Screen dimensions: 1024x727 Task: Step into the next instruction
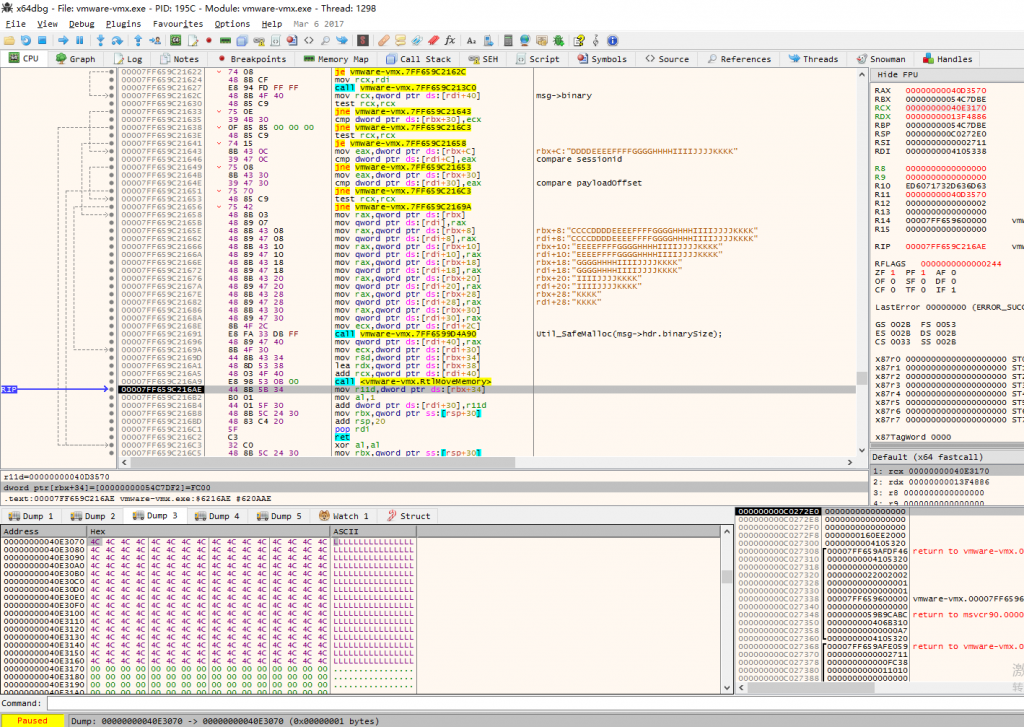pyautogui.click(x=99, y=38)
